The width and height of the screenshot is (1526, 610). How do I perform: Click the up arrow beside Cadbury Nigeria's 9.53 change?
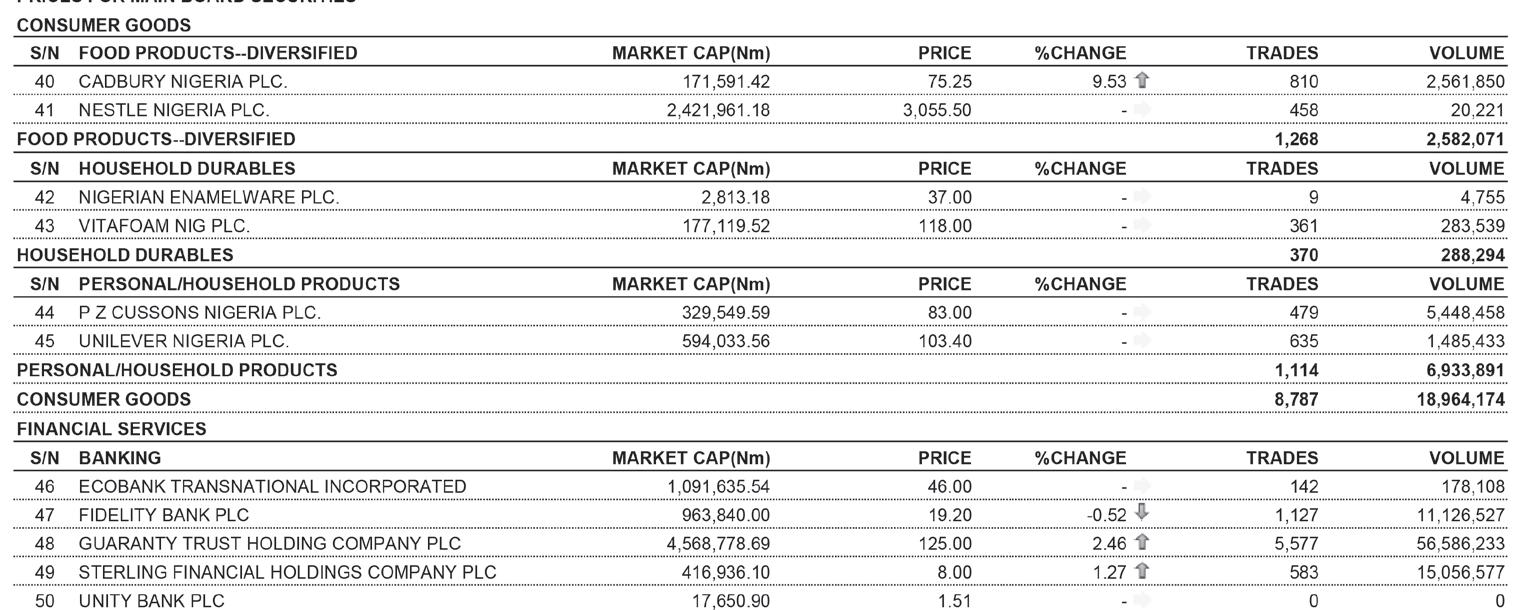coord(1143,81)
